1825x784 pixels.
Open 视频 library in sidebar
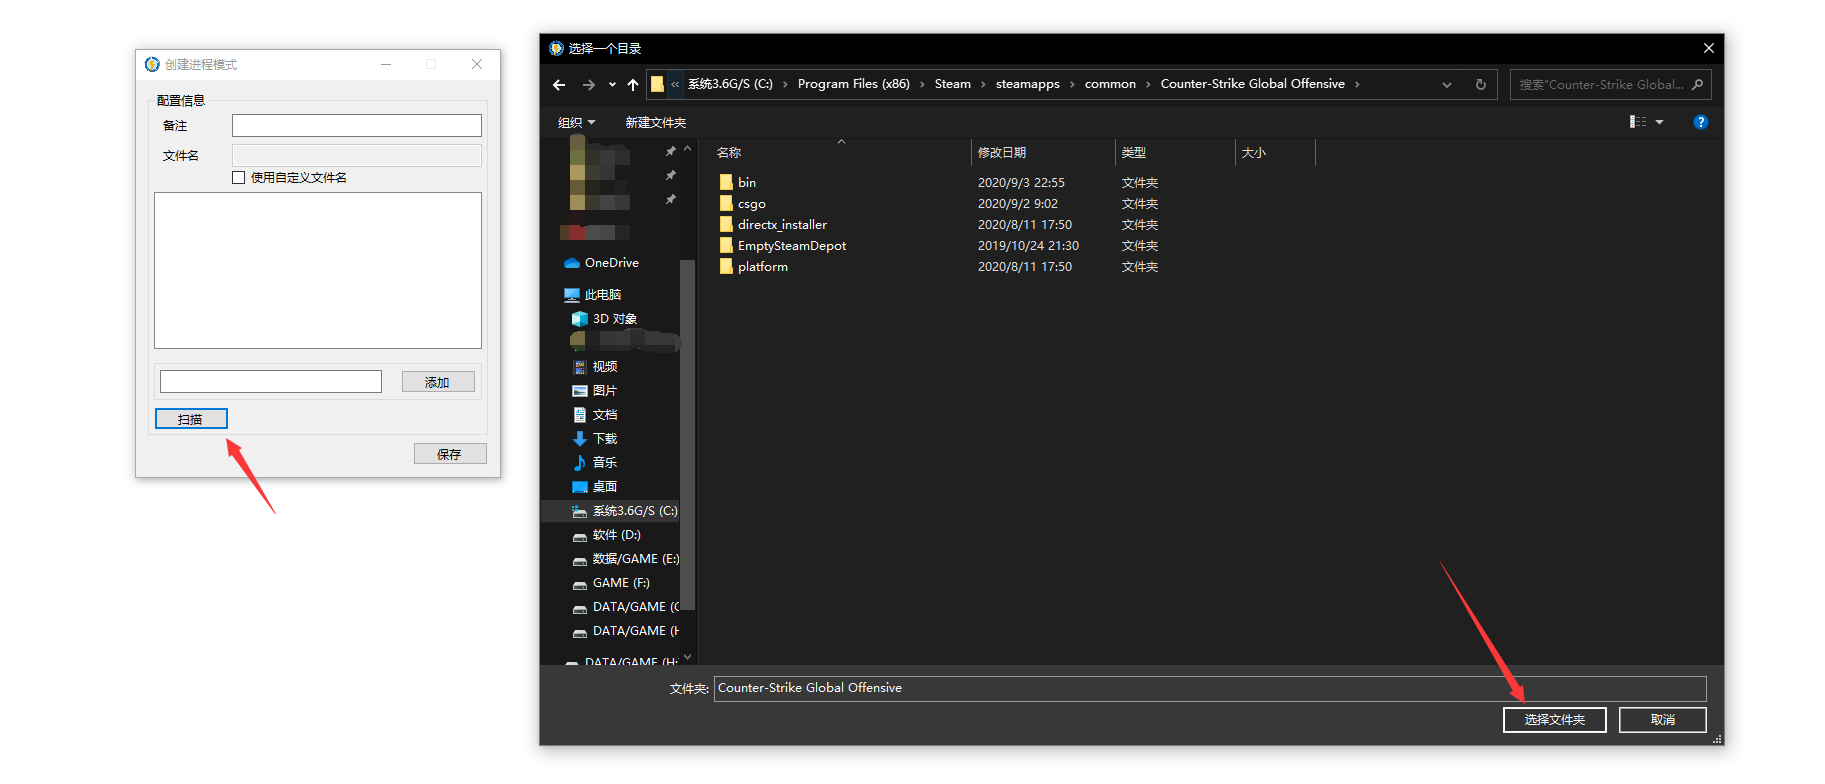coord(604,367)
